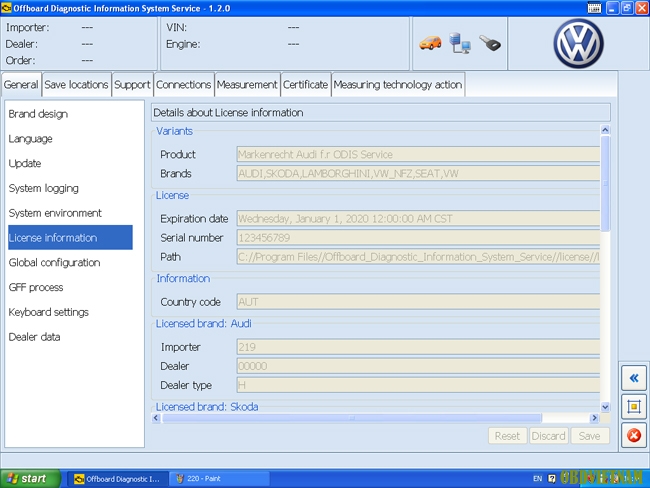Click the vertical scrollbar up arrow
The height and width of the screenshot is (488, 650).
point(605,130)
